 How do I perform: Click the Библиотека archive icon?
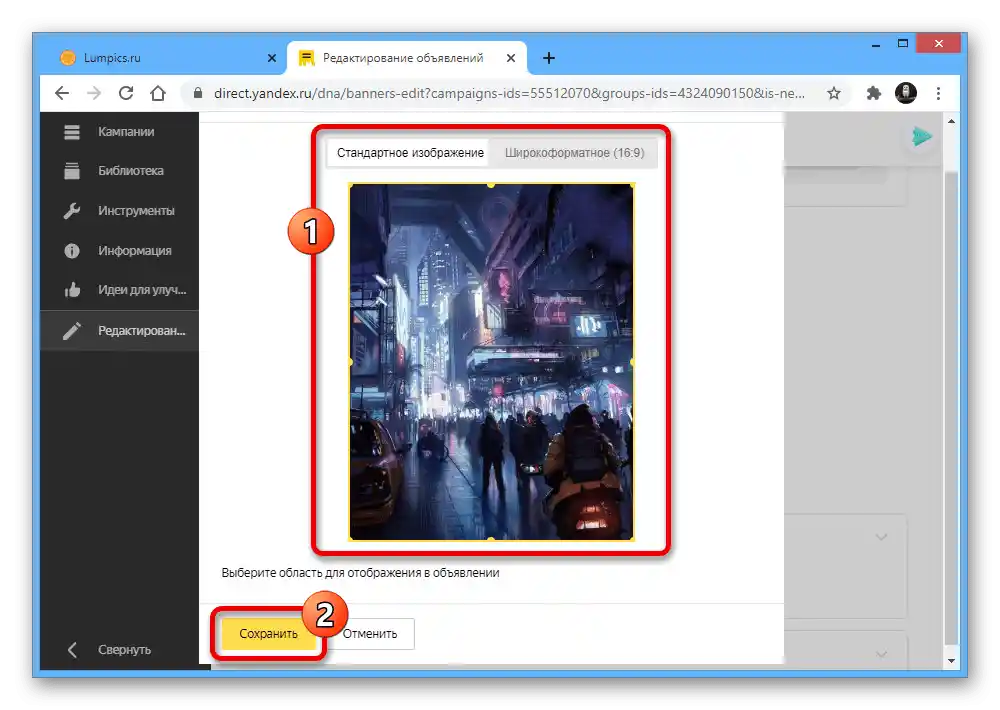pyautogui.click(x=72, y=171)
